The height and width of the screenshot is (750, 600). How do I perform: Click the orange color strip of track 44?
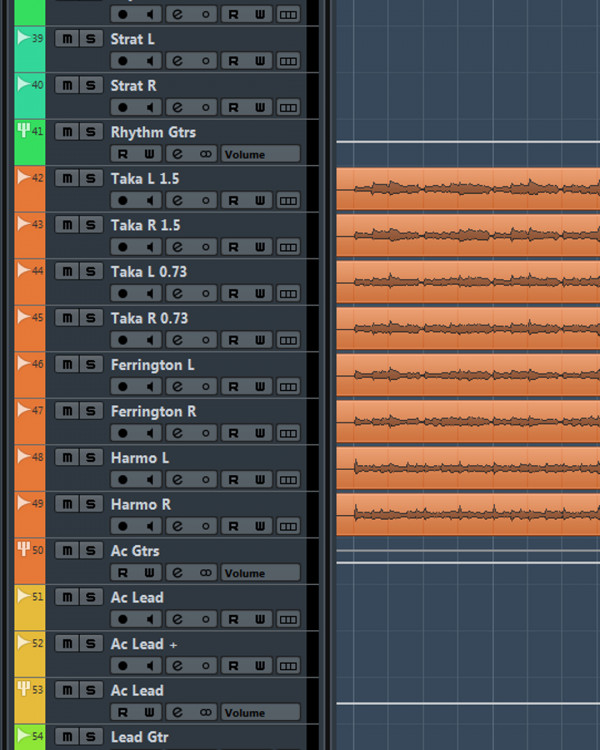30,282
